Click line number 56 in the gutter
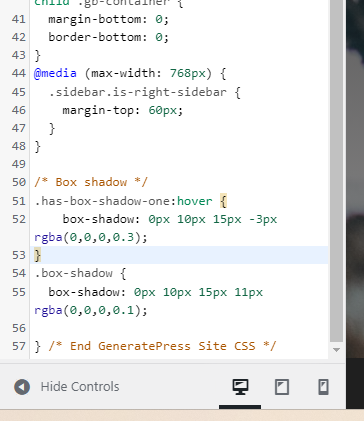 pyautogui.click(x=19, y=328)
